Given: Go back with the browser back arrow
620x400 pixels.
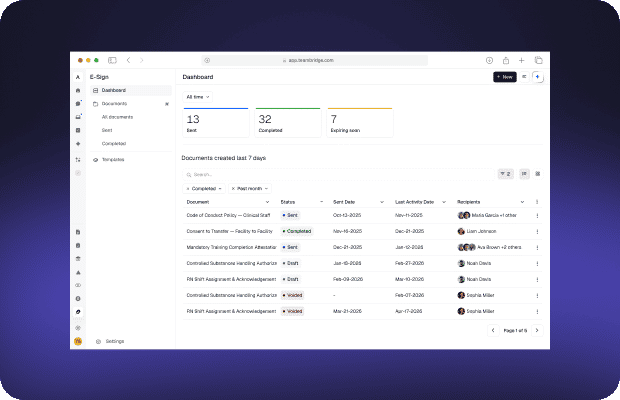Looking at the screenshot, I should pos(128,60).
